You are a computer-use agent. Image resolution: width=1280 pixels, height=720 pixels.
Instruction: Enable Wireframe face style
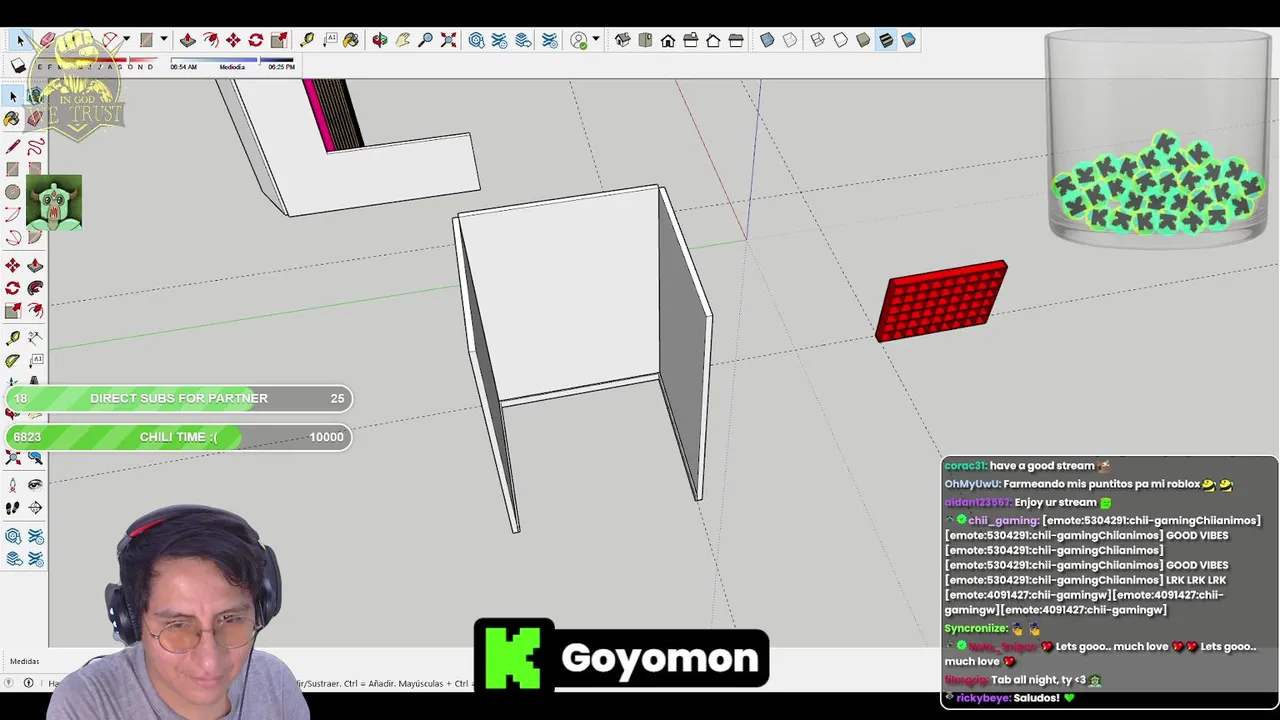[x=817, y=40]
